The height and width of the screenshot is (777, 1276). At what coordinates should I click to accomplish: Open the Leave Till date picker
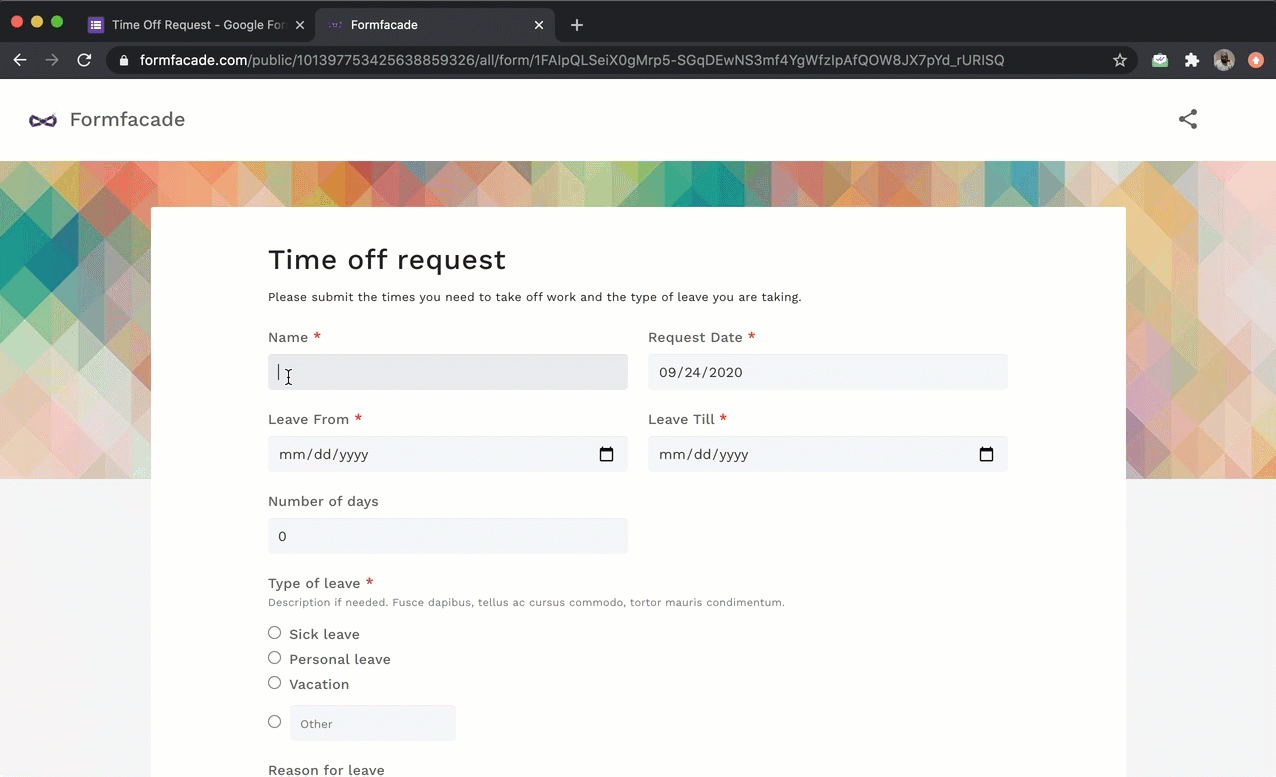click(x=986, y=454)
